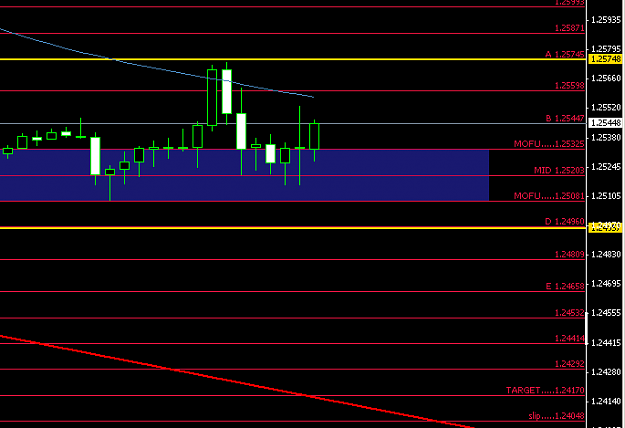The image size is (625, 428).
Task: Click price axis value 1.24830
Action: point(606,254)
